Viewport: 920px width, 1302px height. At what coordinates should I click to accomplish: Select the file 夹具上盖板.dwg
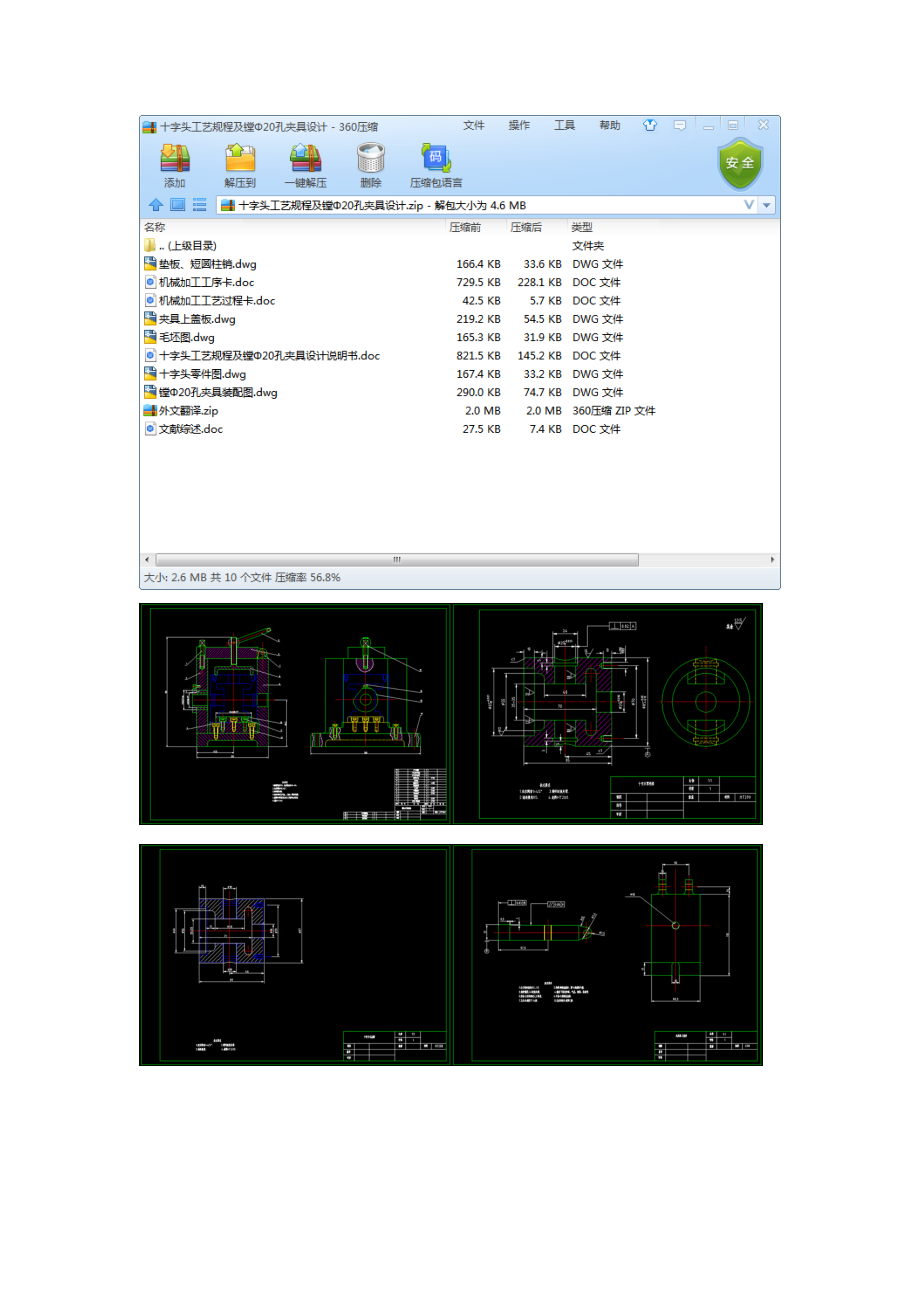coord(460,319)
